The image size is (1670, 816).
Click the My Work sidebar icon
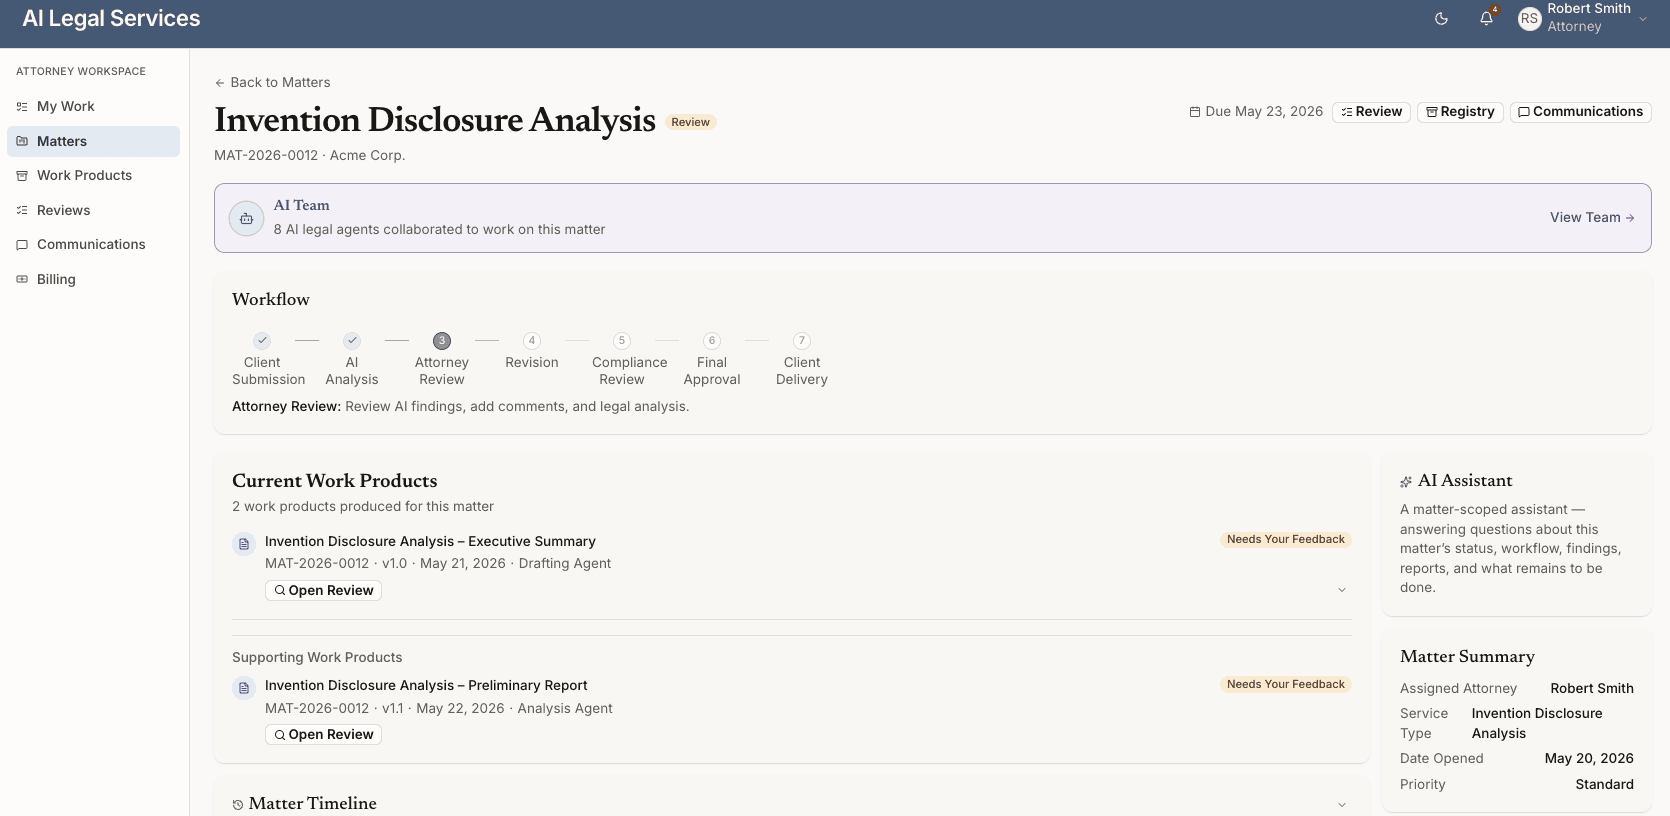[x=22, y=106]
